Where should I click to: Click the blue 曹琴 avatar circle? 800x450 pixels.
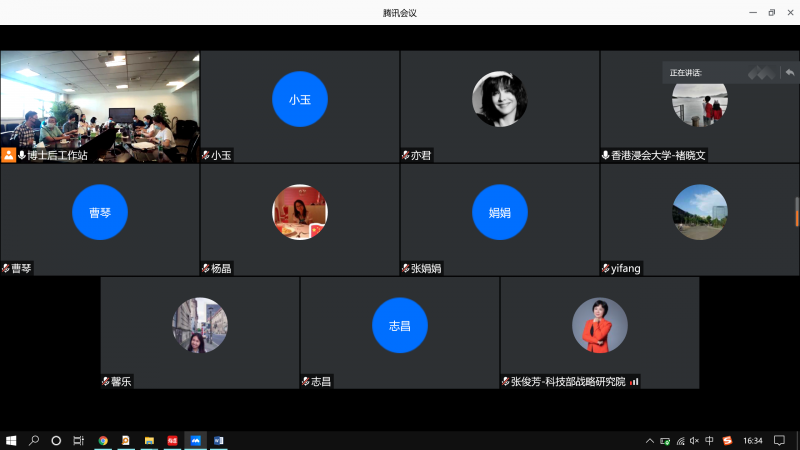click(x=100, y=212)
